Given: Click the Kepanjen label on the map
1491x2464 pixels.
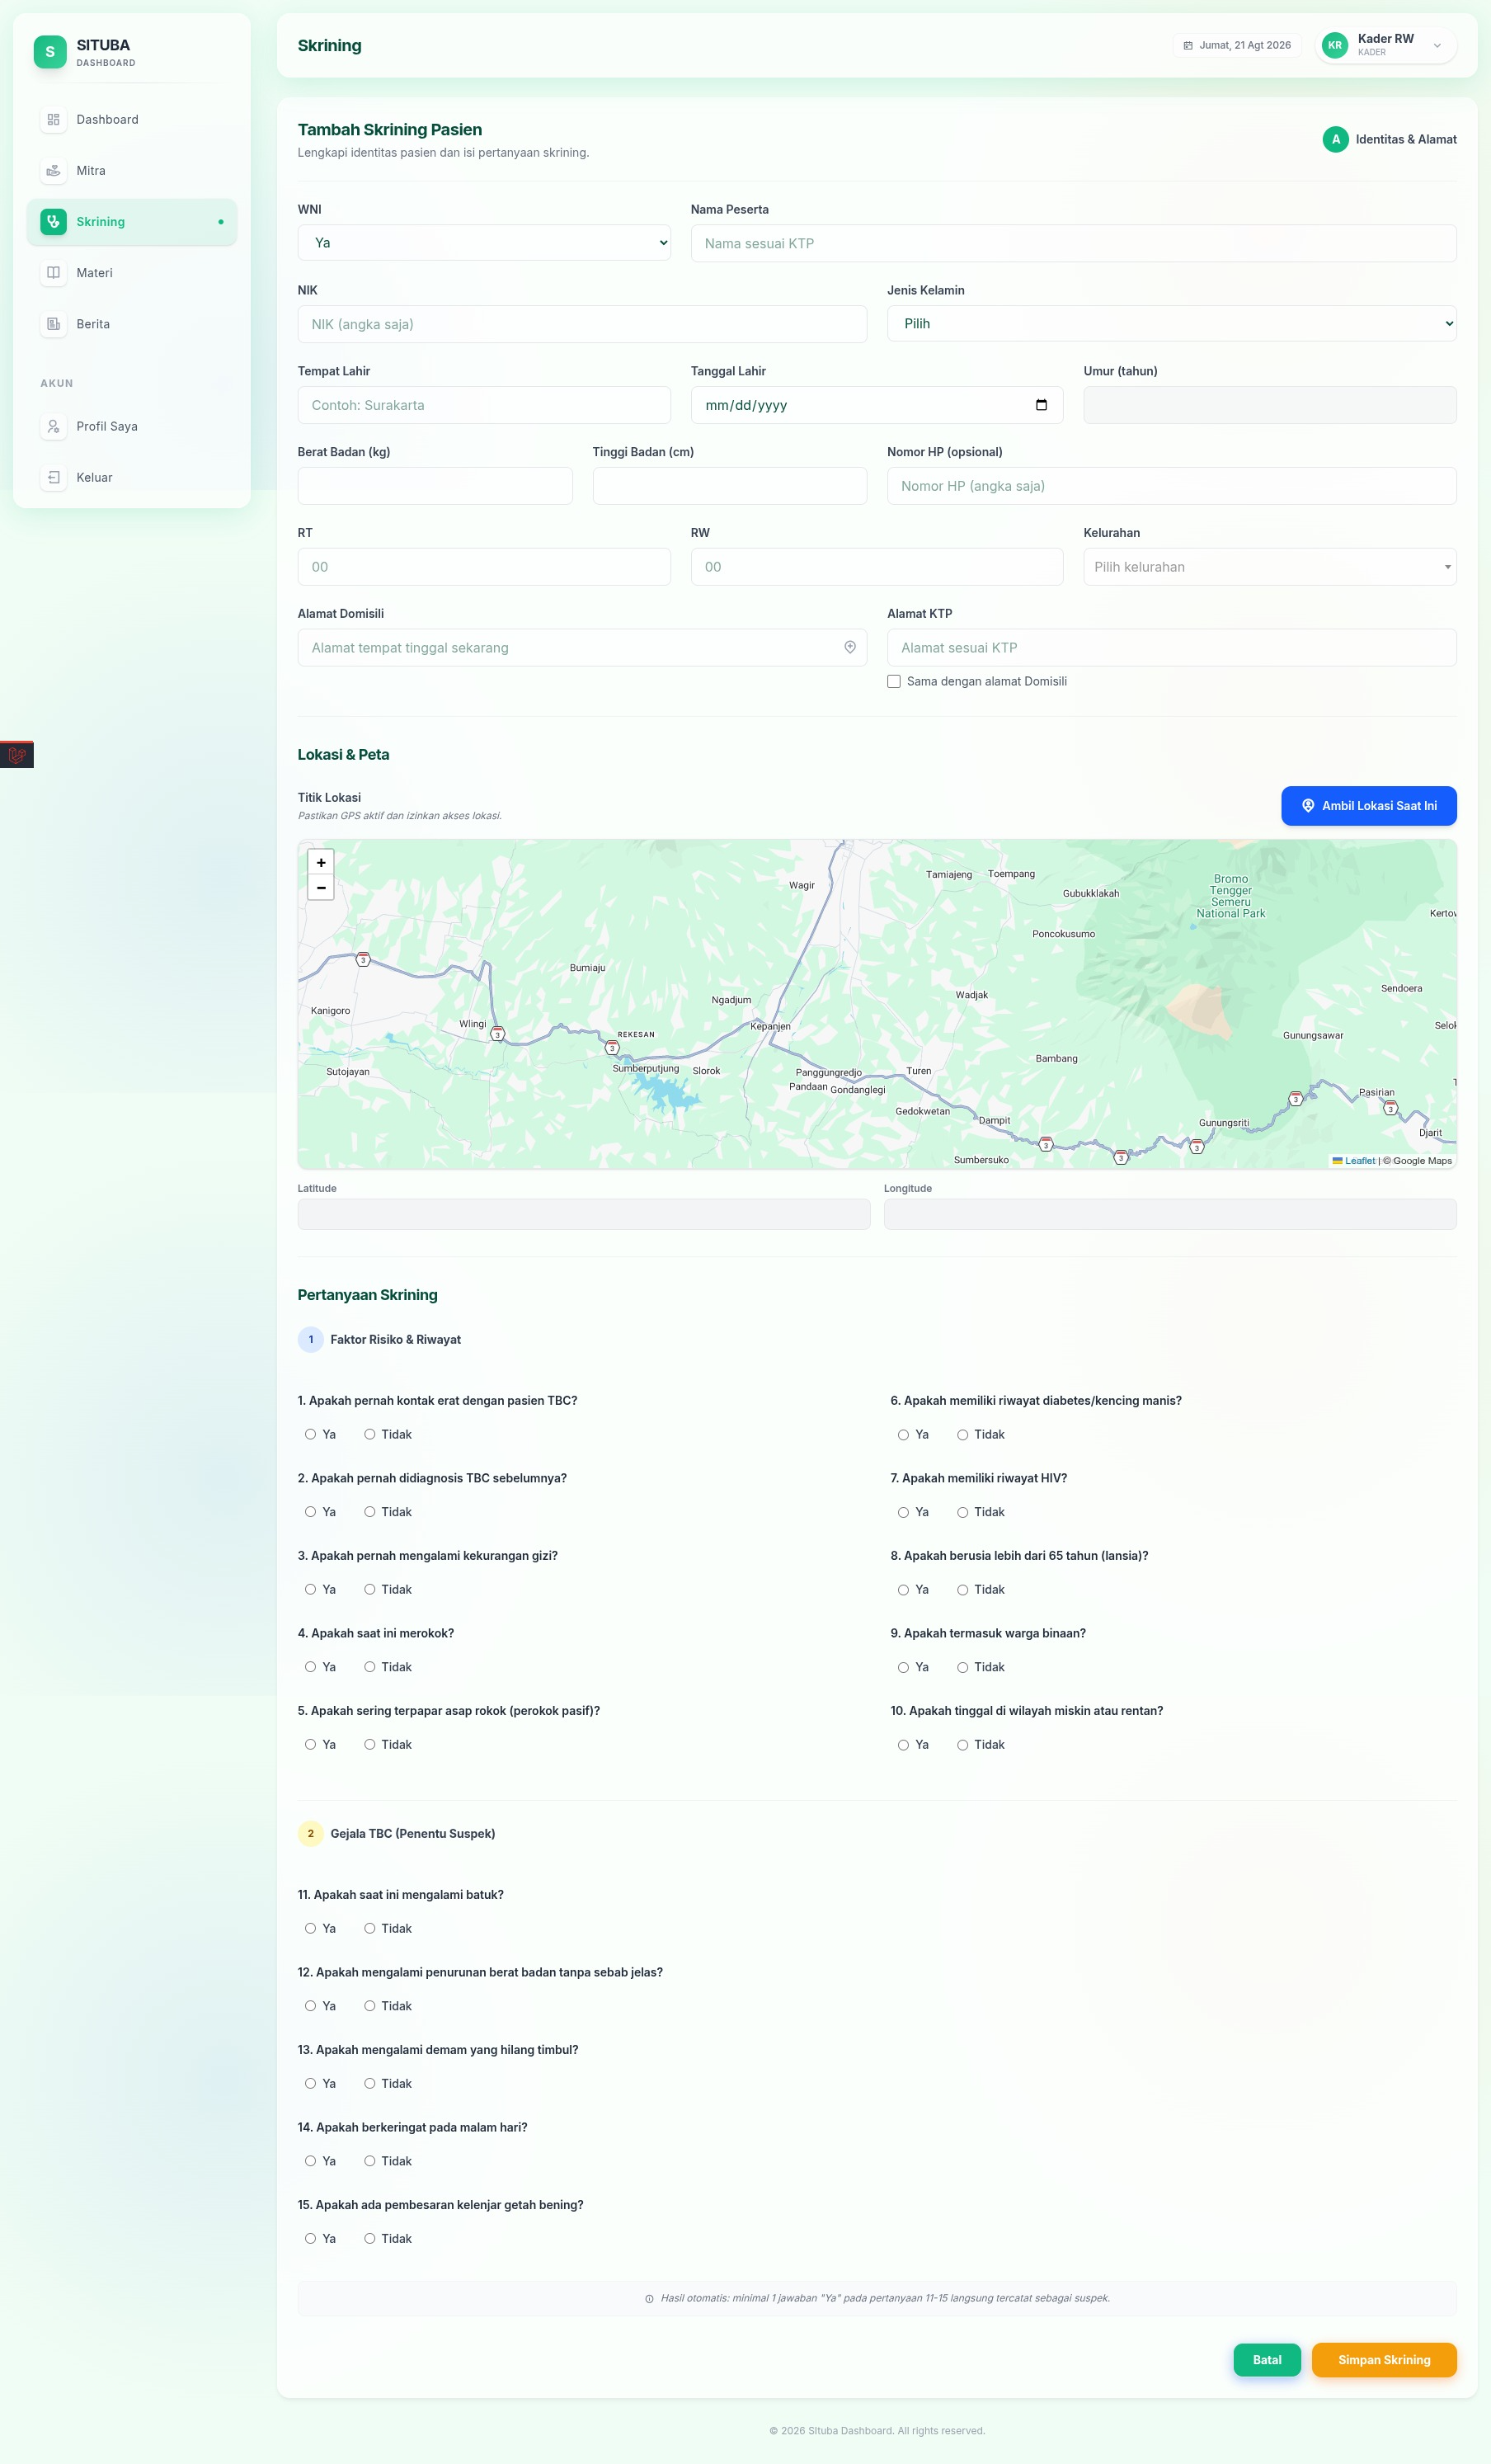Looking at the screenshot, I should click(770, 1027).
